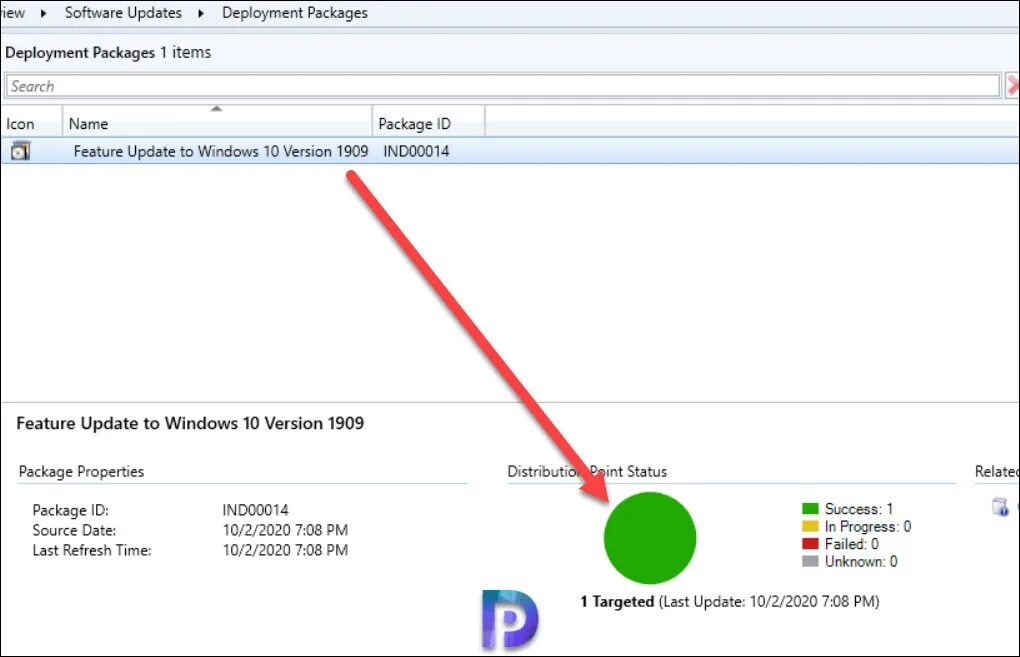Select Feature Update to Windows 10 Version 1909 row

click(x=510, y=151)
